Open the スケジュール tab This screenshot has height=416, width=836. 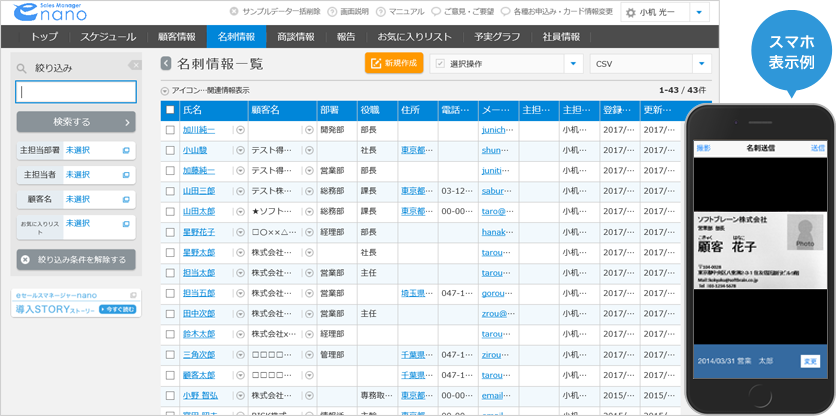click(x=108, y=37)
